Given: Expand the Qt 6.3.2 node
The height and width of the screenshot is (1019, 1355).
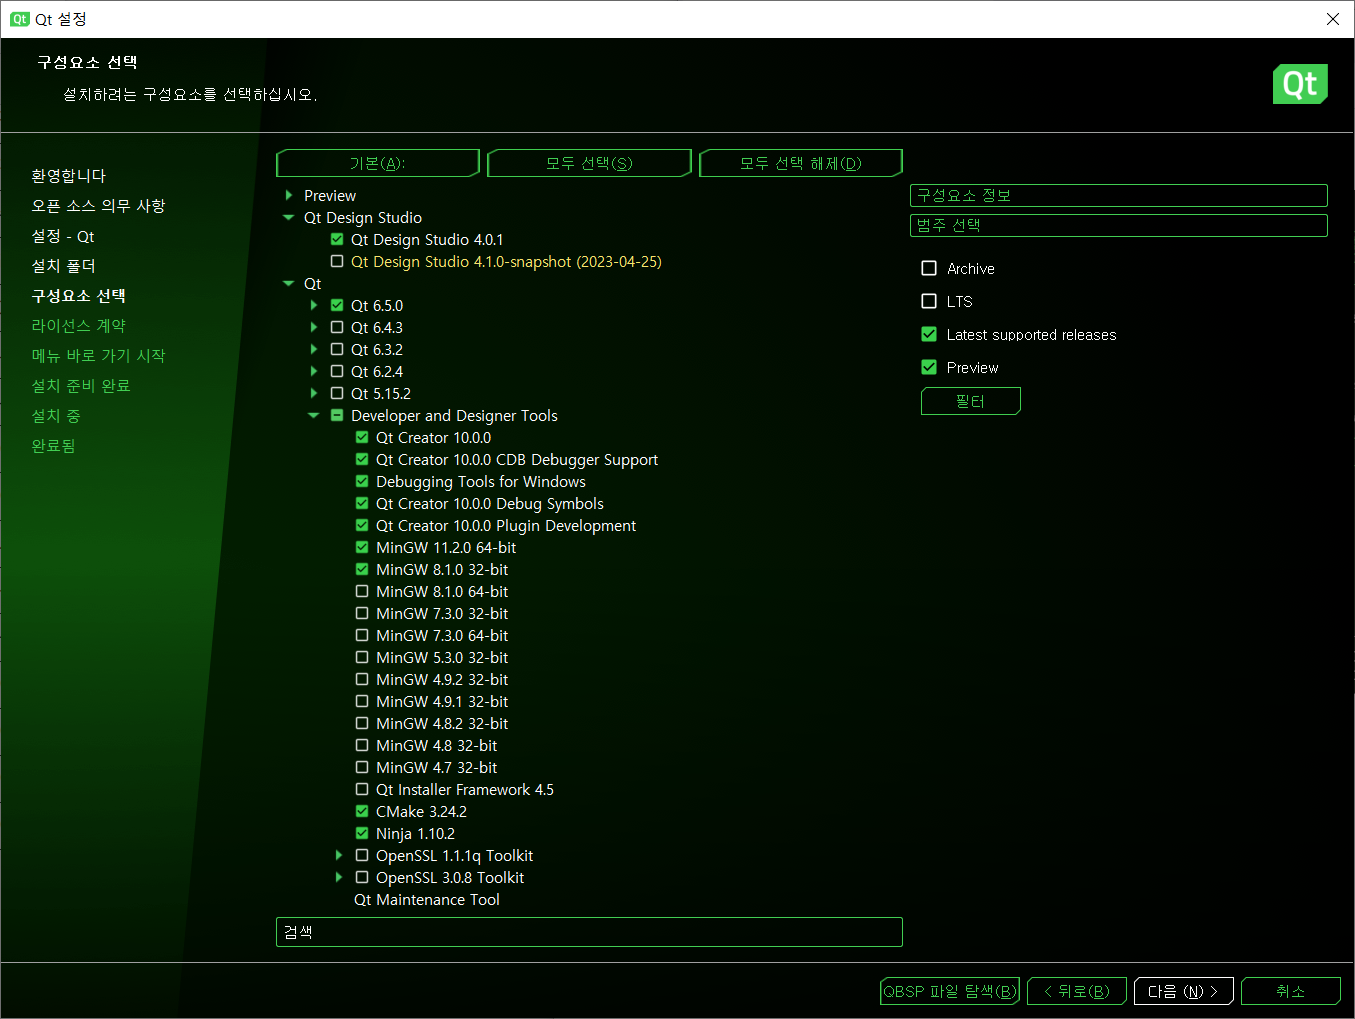Looking at the screenshot, I should point(314,350).
